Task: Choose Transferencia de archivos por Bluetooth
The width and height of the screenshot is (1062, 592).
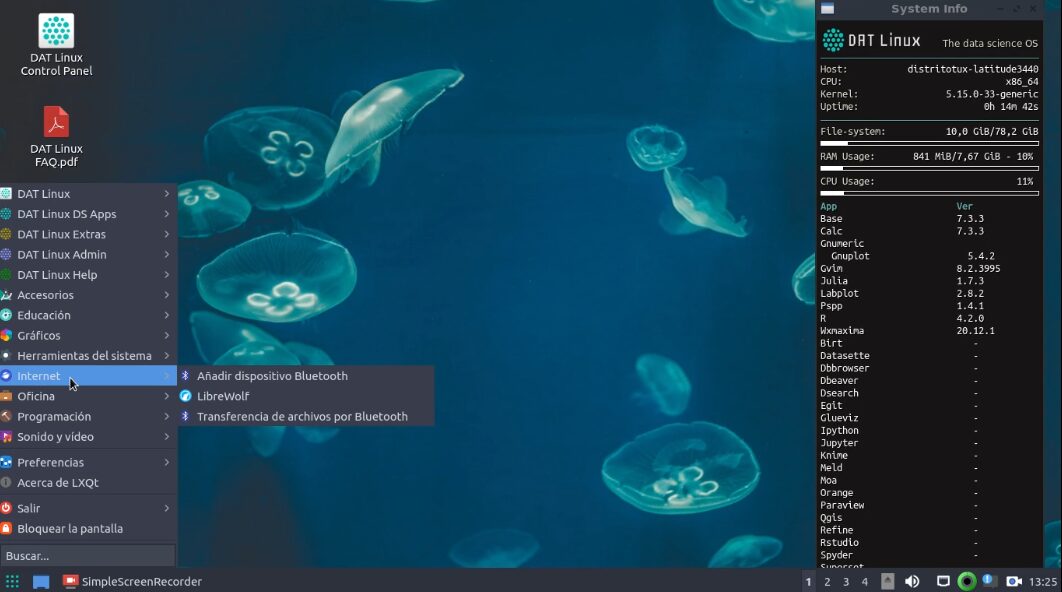Action: tap(302, 416)
